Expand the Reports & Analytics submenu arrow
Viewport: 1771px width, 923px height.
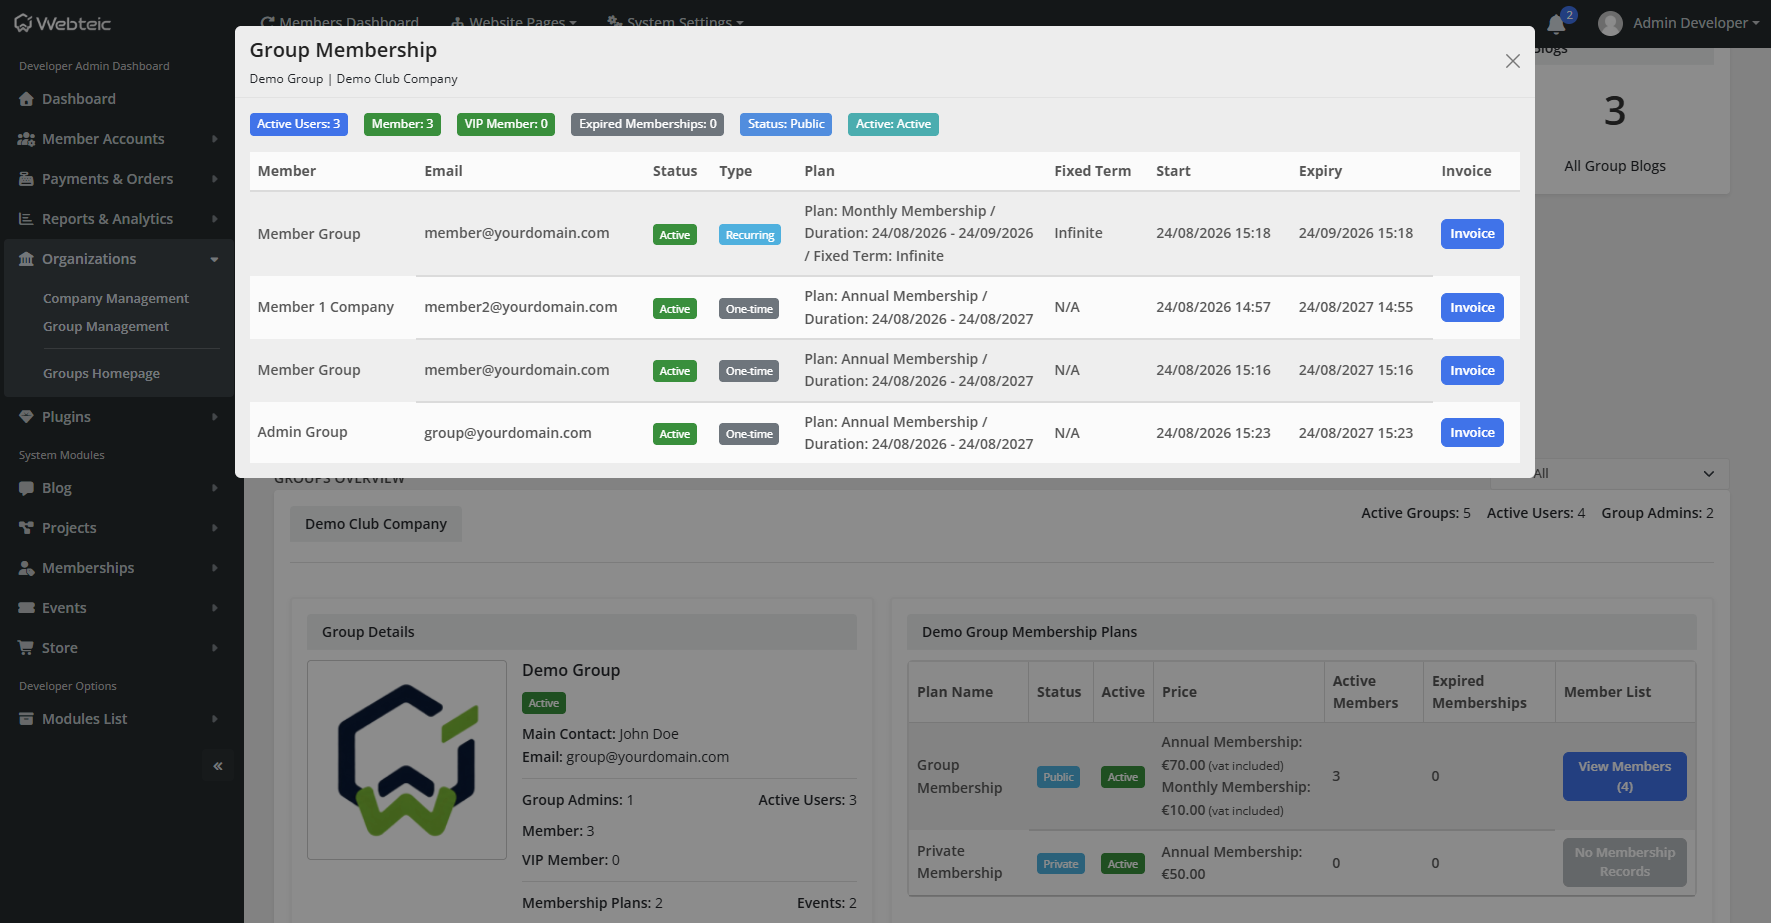214,219
